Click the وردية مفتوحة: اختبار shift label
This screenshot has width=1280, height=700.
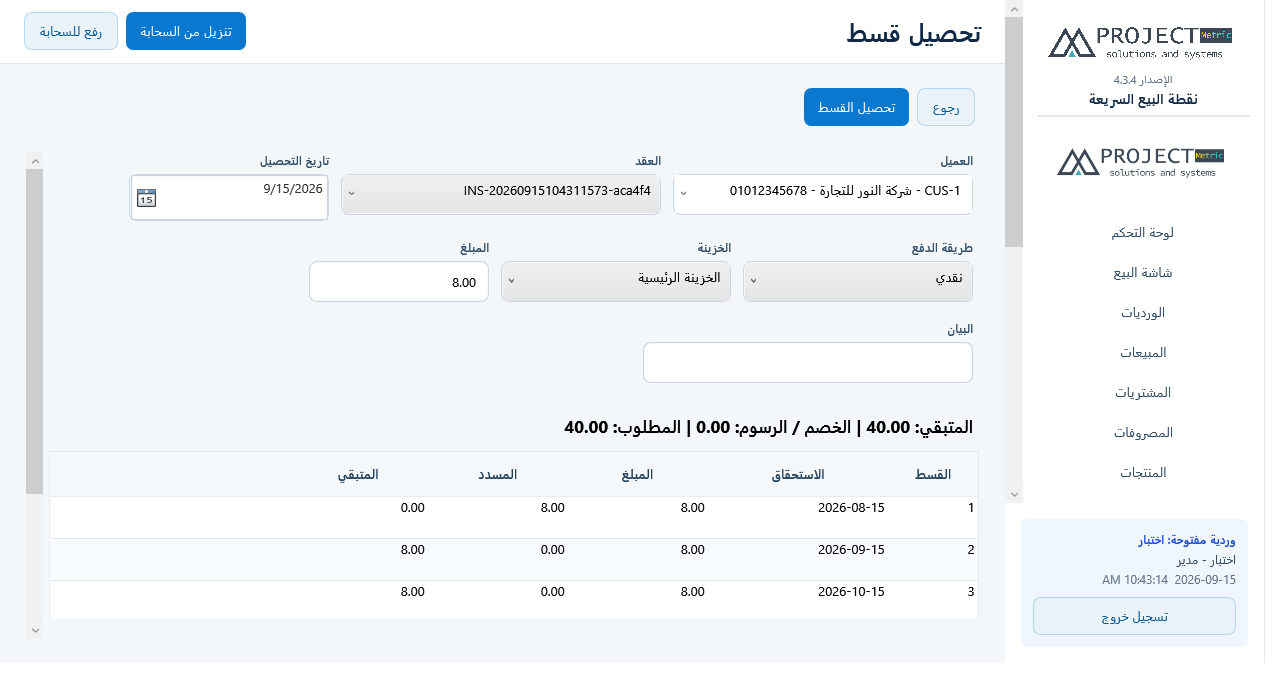(1187, 541)
